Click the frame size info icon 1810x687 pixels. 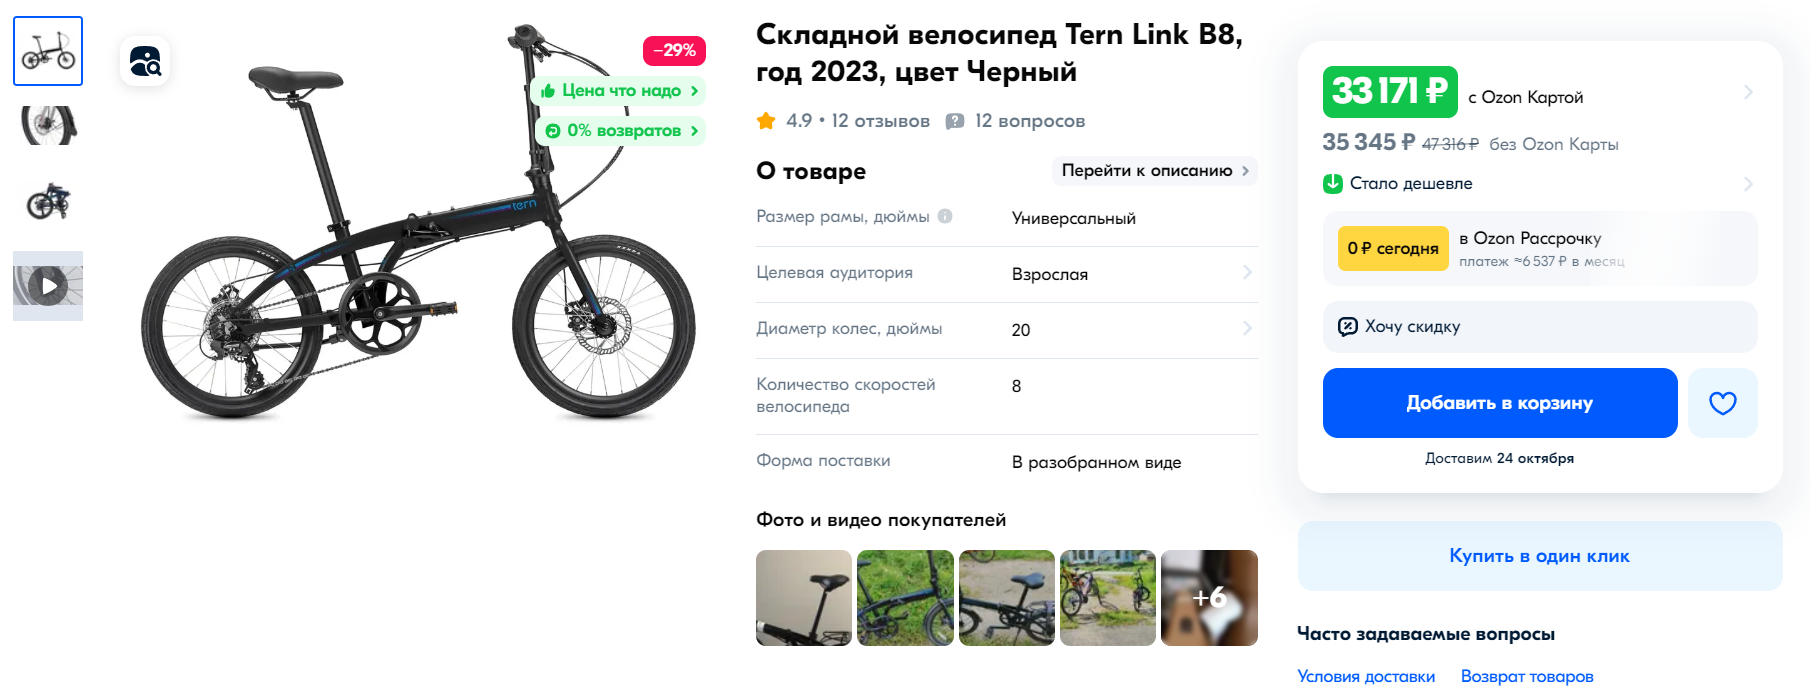click(945, 216)
